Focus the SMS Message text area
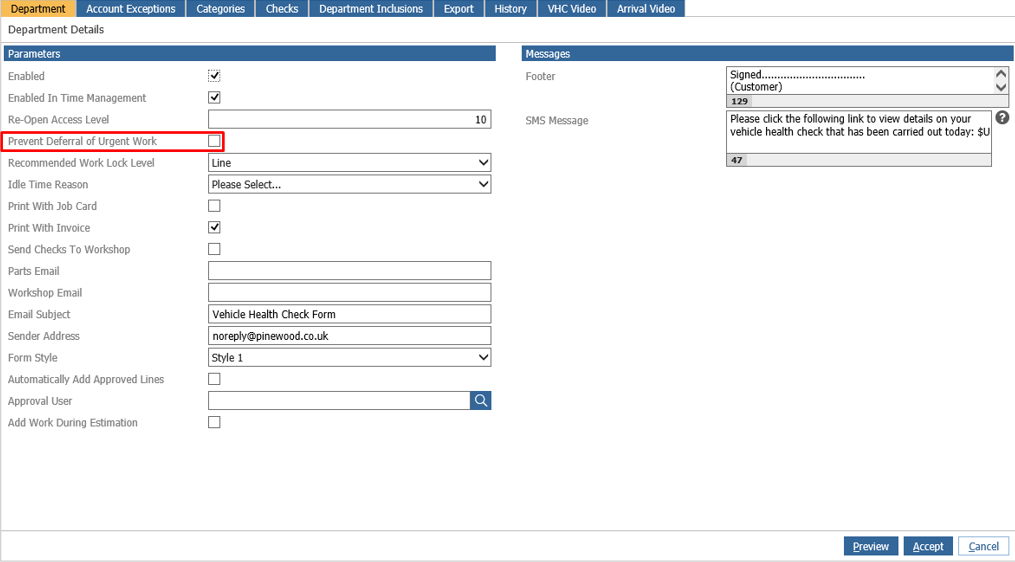Viewport: 1015px width, 562px height. coord(859,132)
